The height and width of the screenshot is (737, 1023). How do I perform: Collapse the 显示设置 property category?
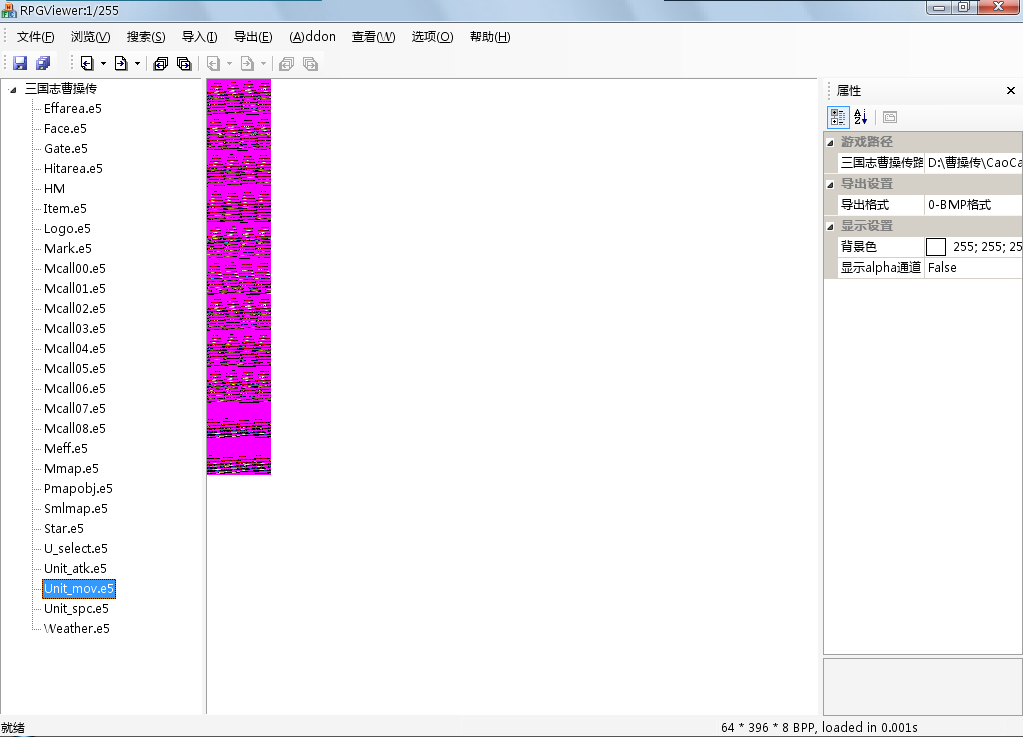(x=830, y=226)
